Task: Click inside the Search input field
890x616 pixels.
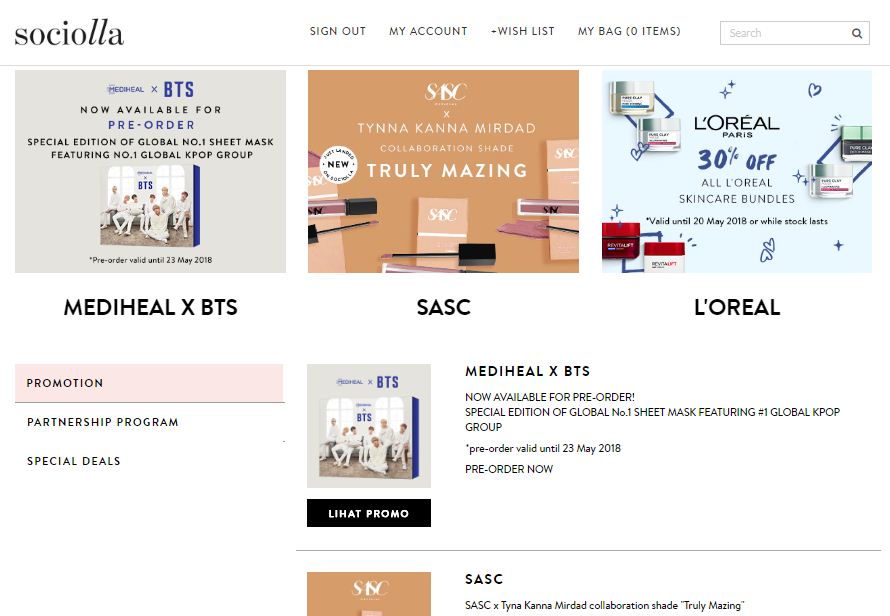Action: tap(786, 33)
